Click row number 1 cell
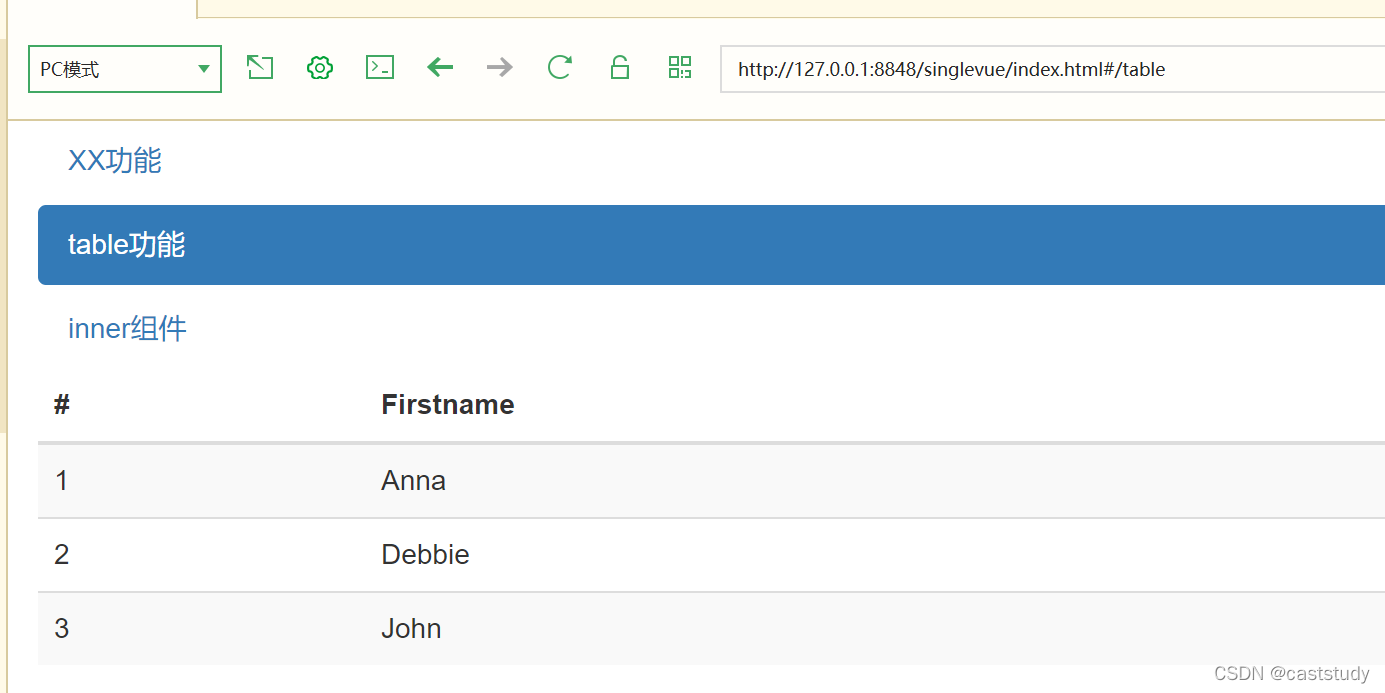The height and width of the screenshot is (693, 1385). coord(62,480)
